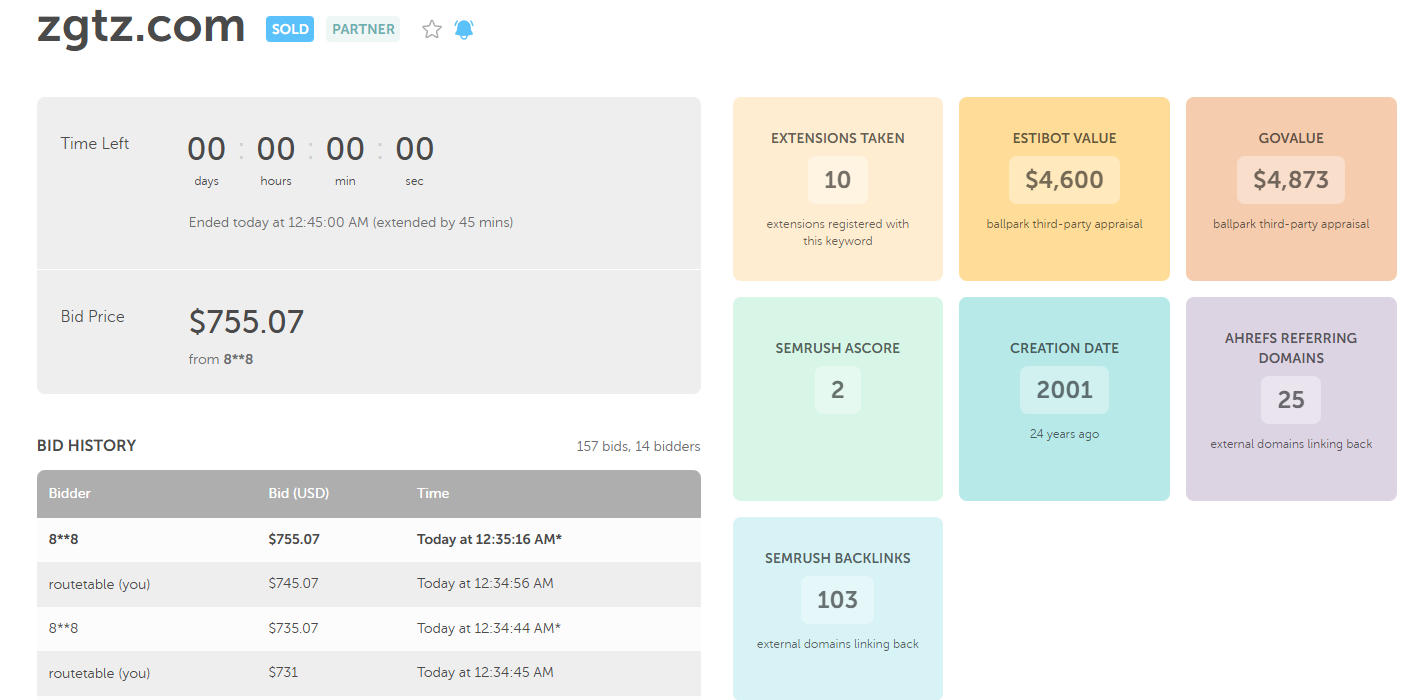
Task: Click the $735.07 bid row
Action: tap(368, 628)
